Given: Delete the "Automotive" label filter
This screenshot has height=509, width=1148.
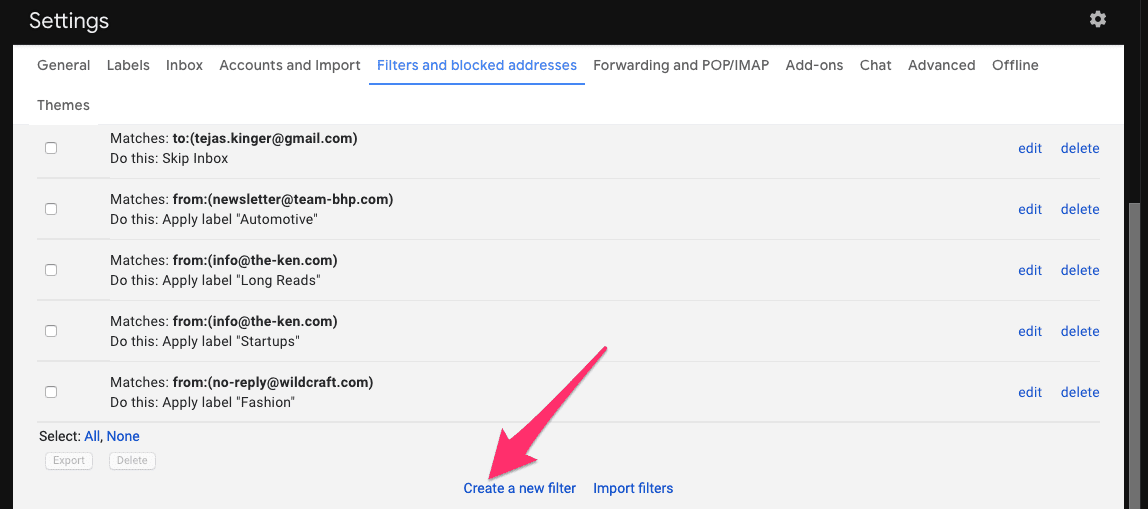Looking at the screenshot, I should (1080, 209).
